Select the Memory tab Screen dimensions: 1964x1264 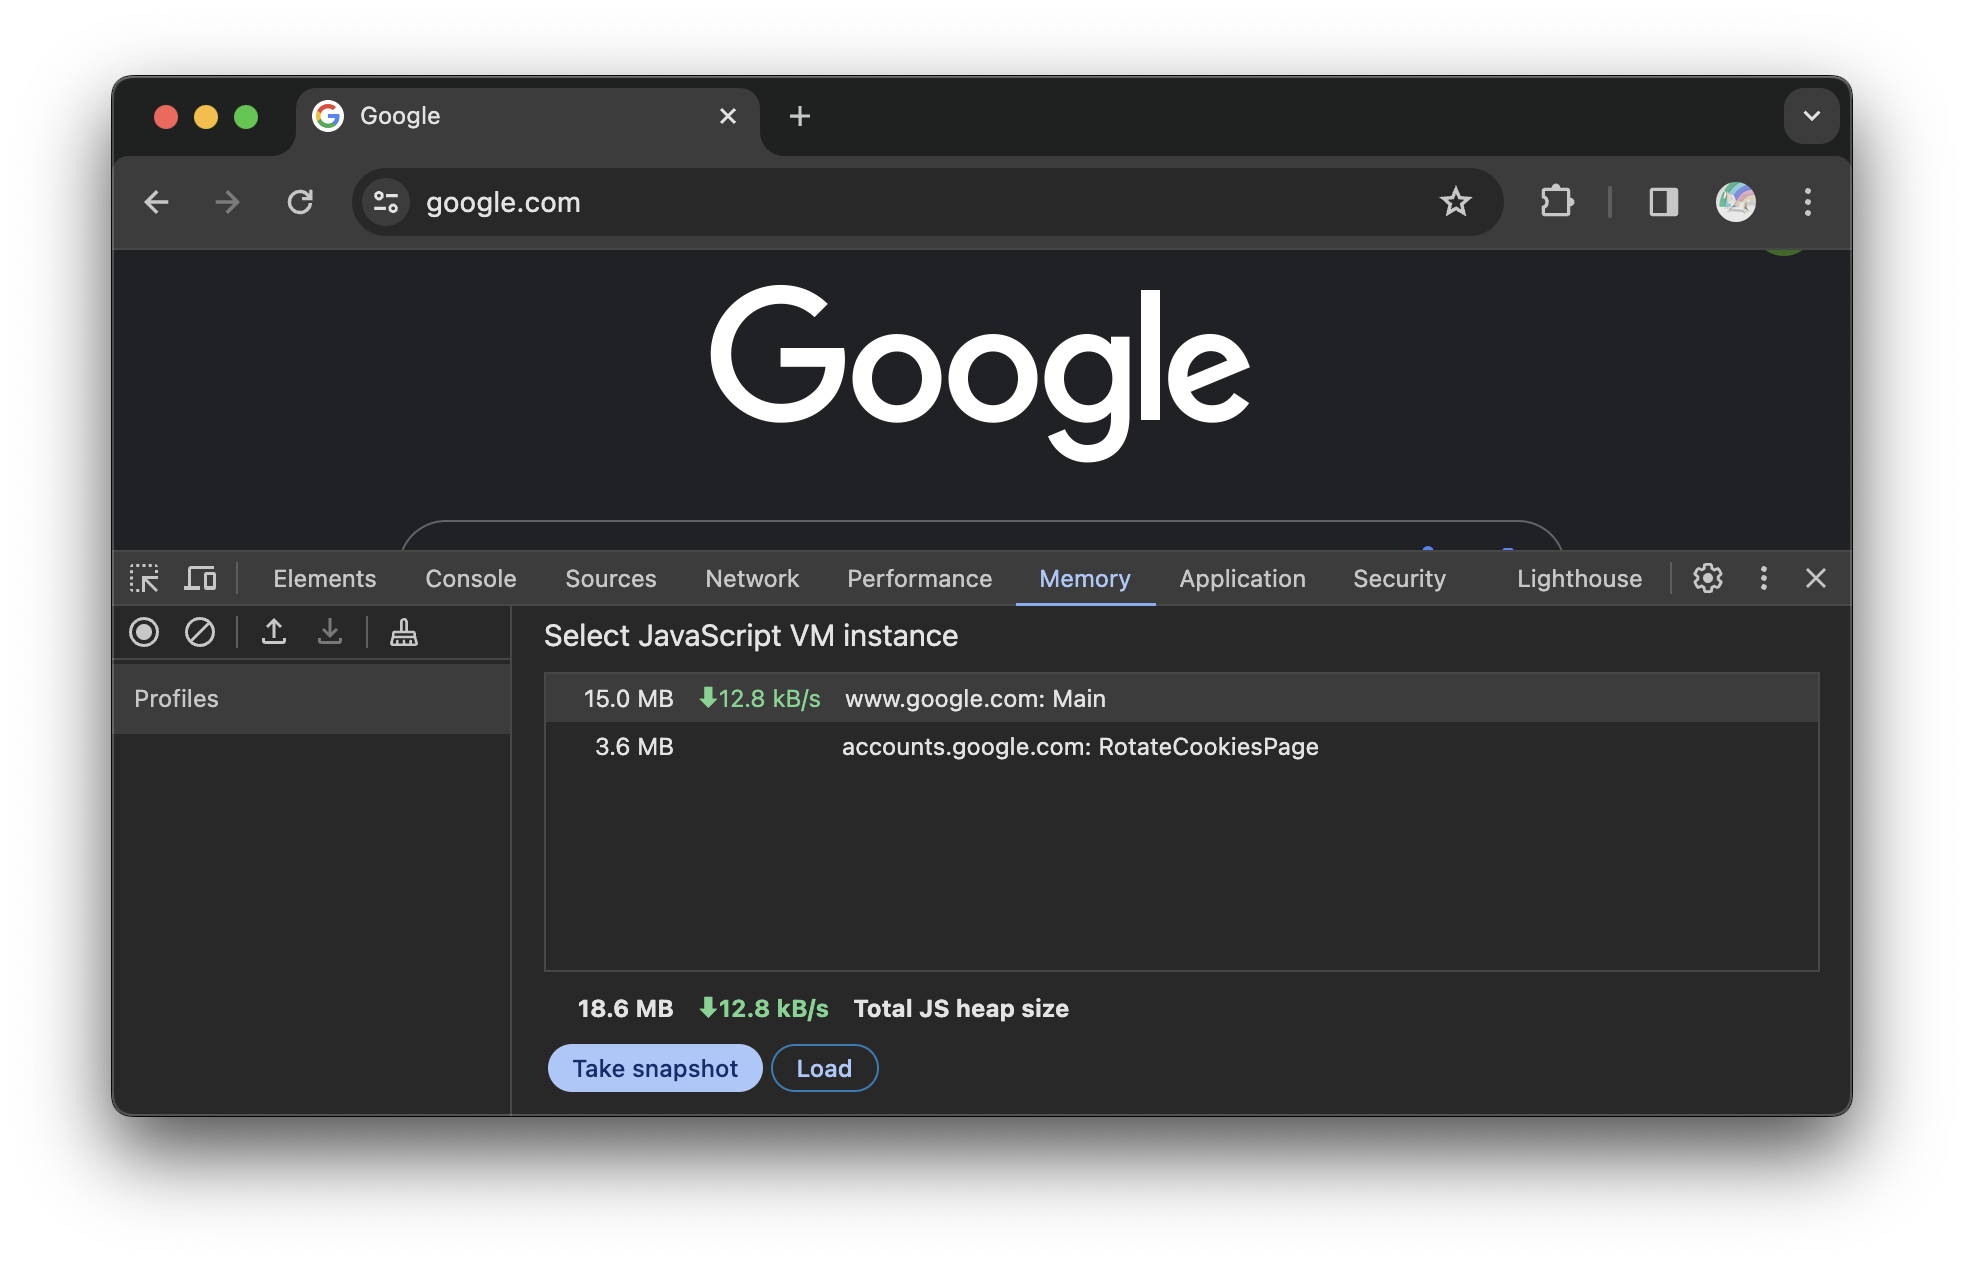click(1085, 578)
